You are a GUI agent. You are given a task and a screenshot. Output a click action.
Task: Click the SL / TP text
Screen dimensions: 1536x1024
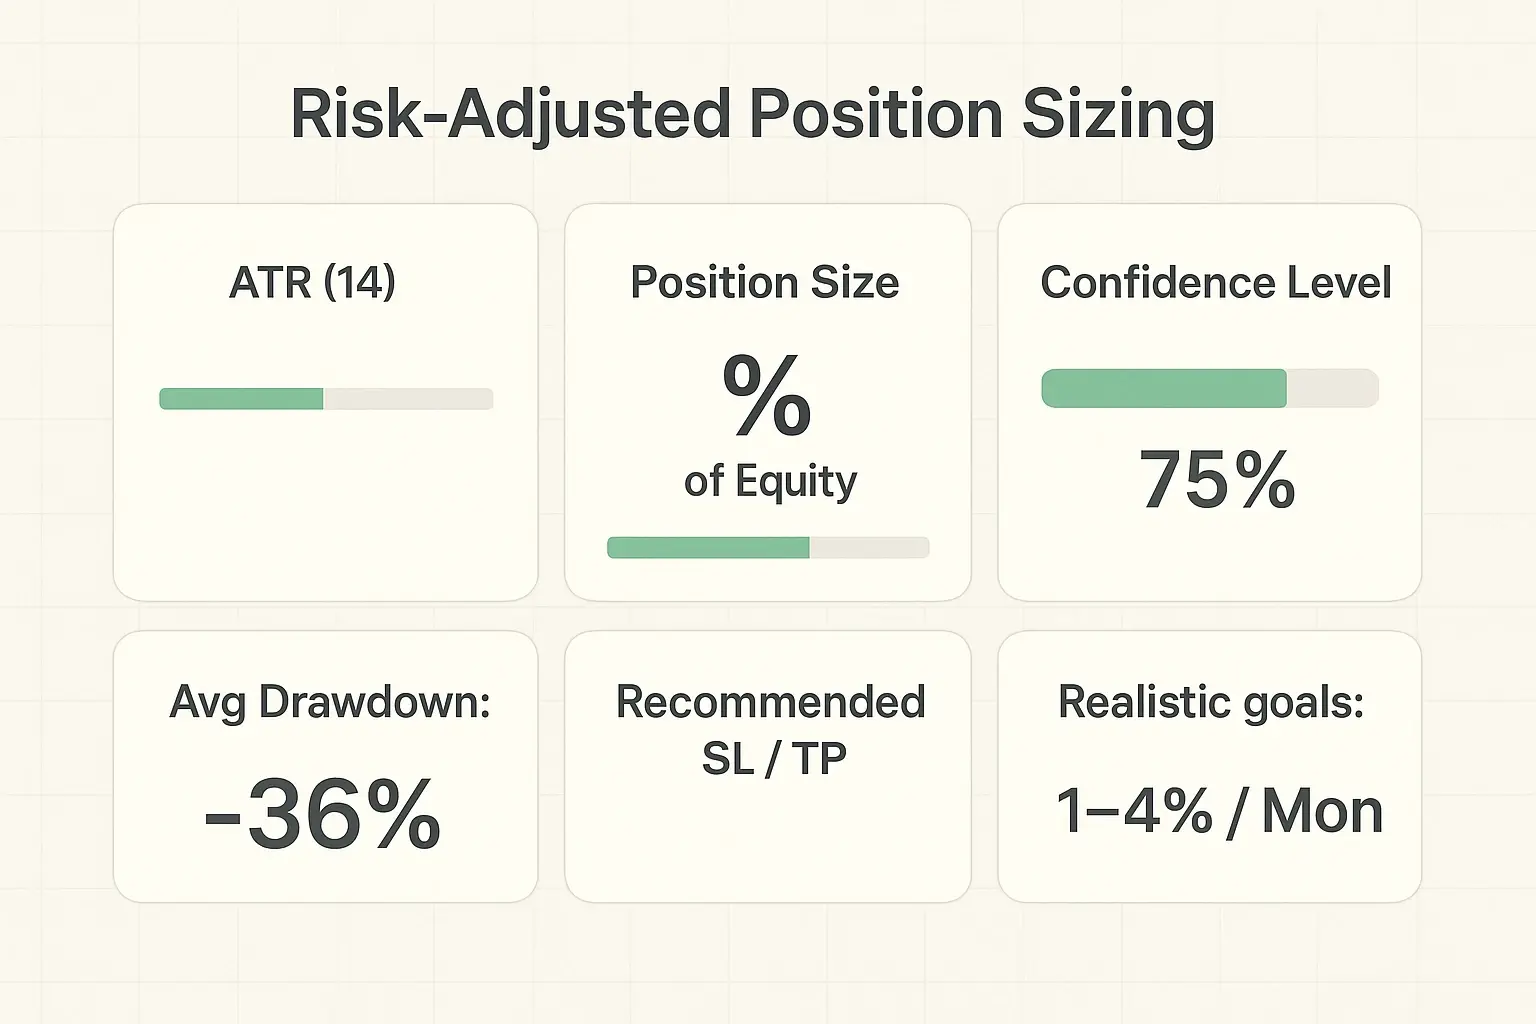(x=774, y=758)
